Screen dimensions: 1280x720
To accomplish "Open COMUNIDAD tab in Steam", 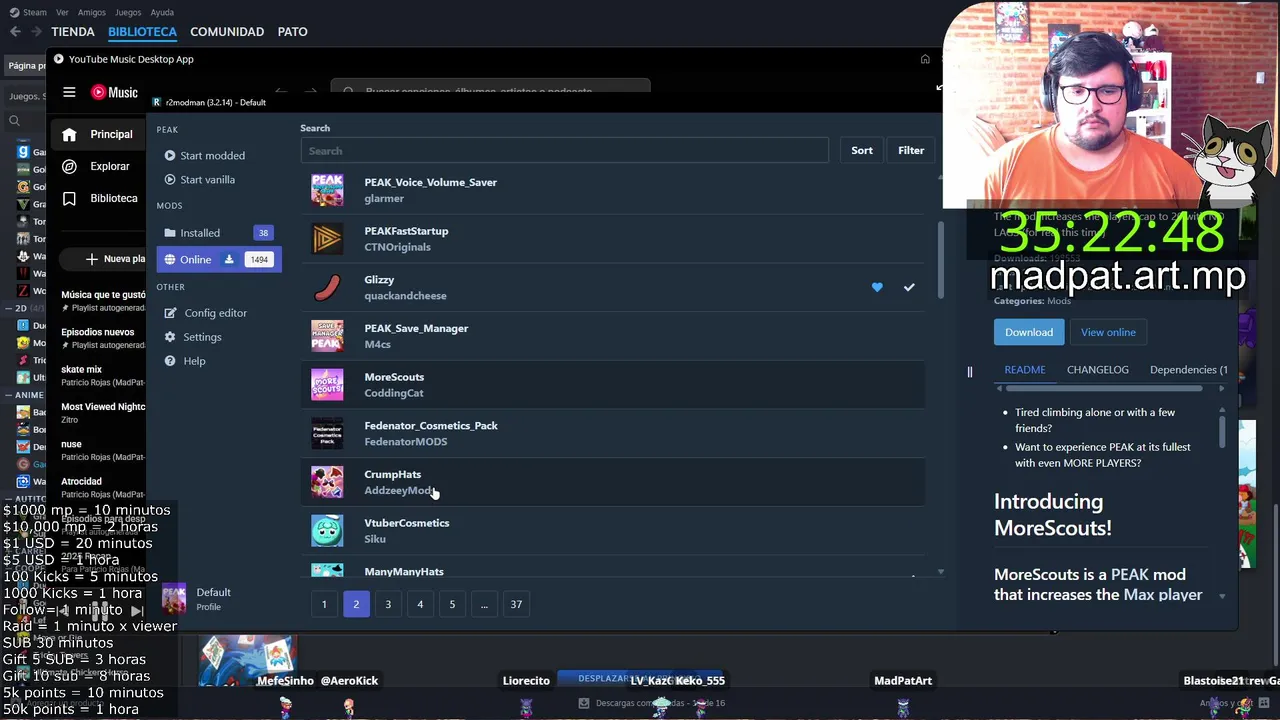I will 227,32.
